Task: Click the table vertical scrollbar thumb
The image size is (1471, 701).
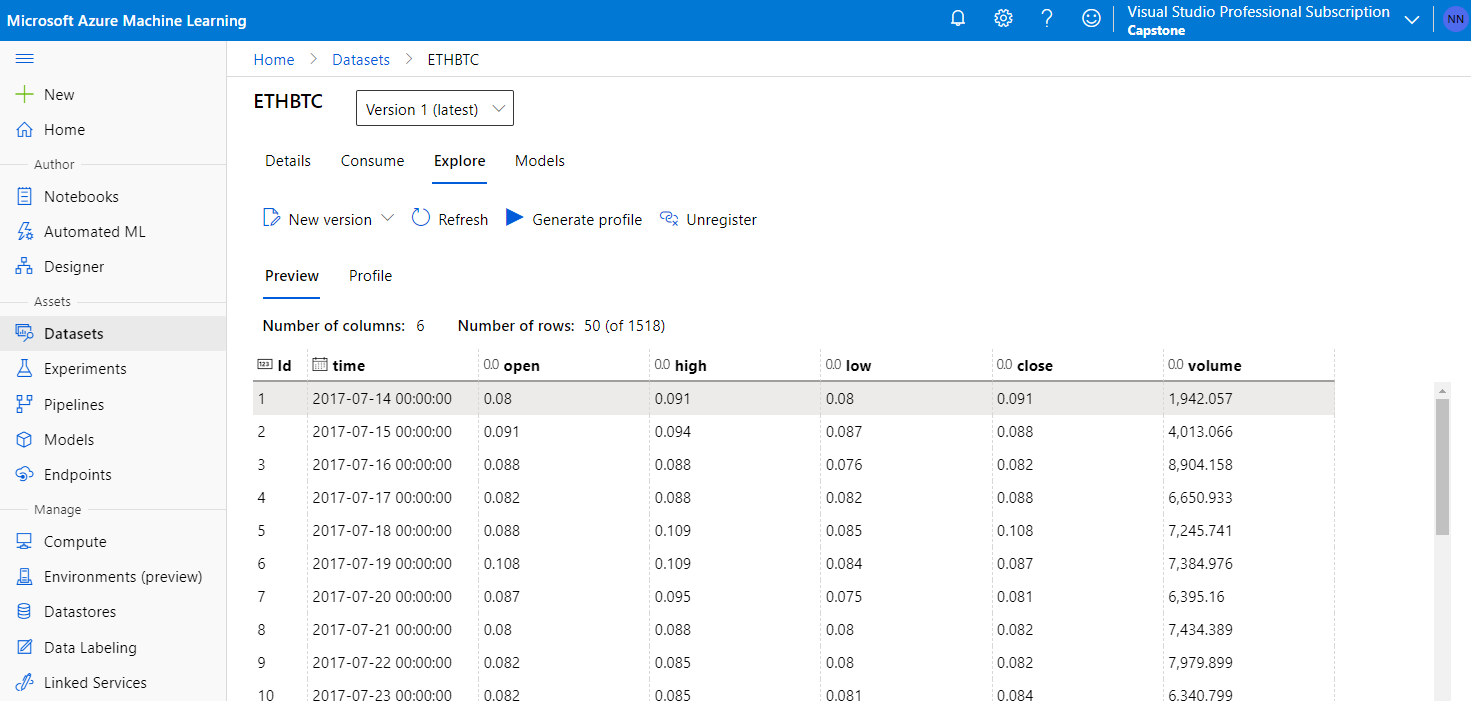Action: pos(1442,466)
